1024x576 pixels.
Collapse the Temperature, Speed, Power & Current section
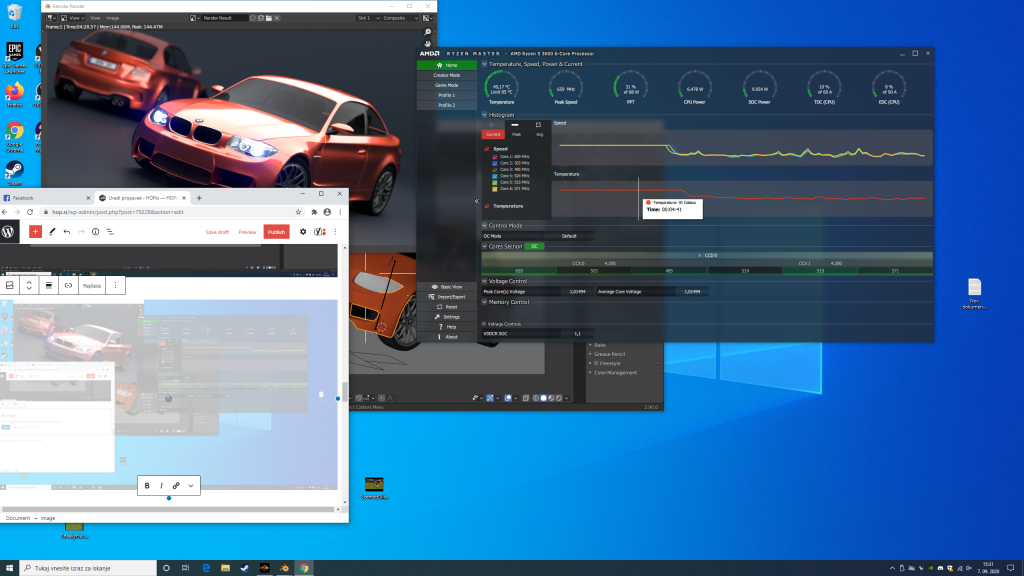tap(485, 64)
